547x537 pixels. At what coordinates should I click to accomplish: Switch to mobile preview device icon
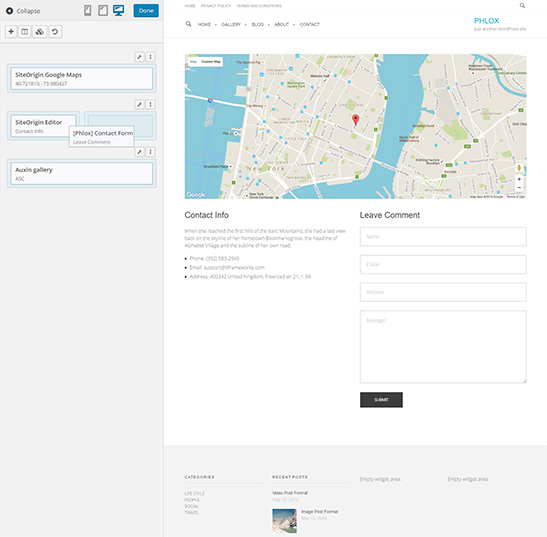88,10
